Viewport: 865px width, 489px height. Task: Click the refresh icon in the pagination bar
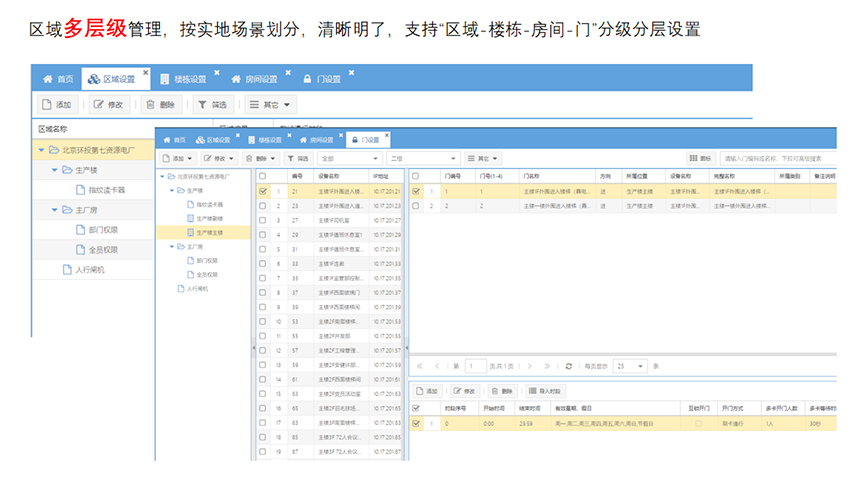tap(569, 366)
